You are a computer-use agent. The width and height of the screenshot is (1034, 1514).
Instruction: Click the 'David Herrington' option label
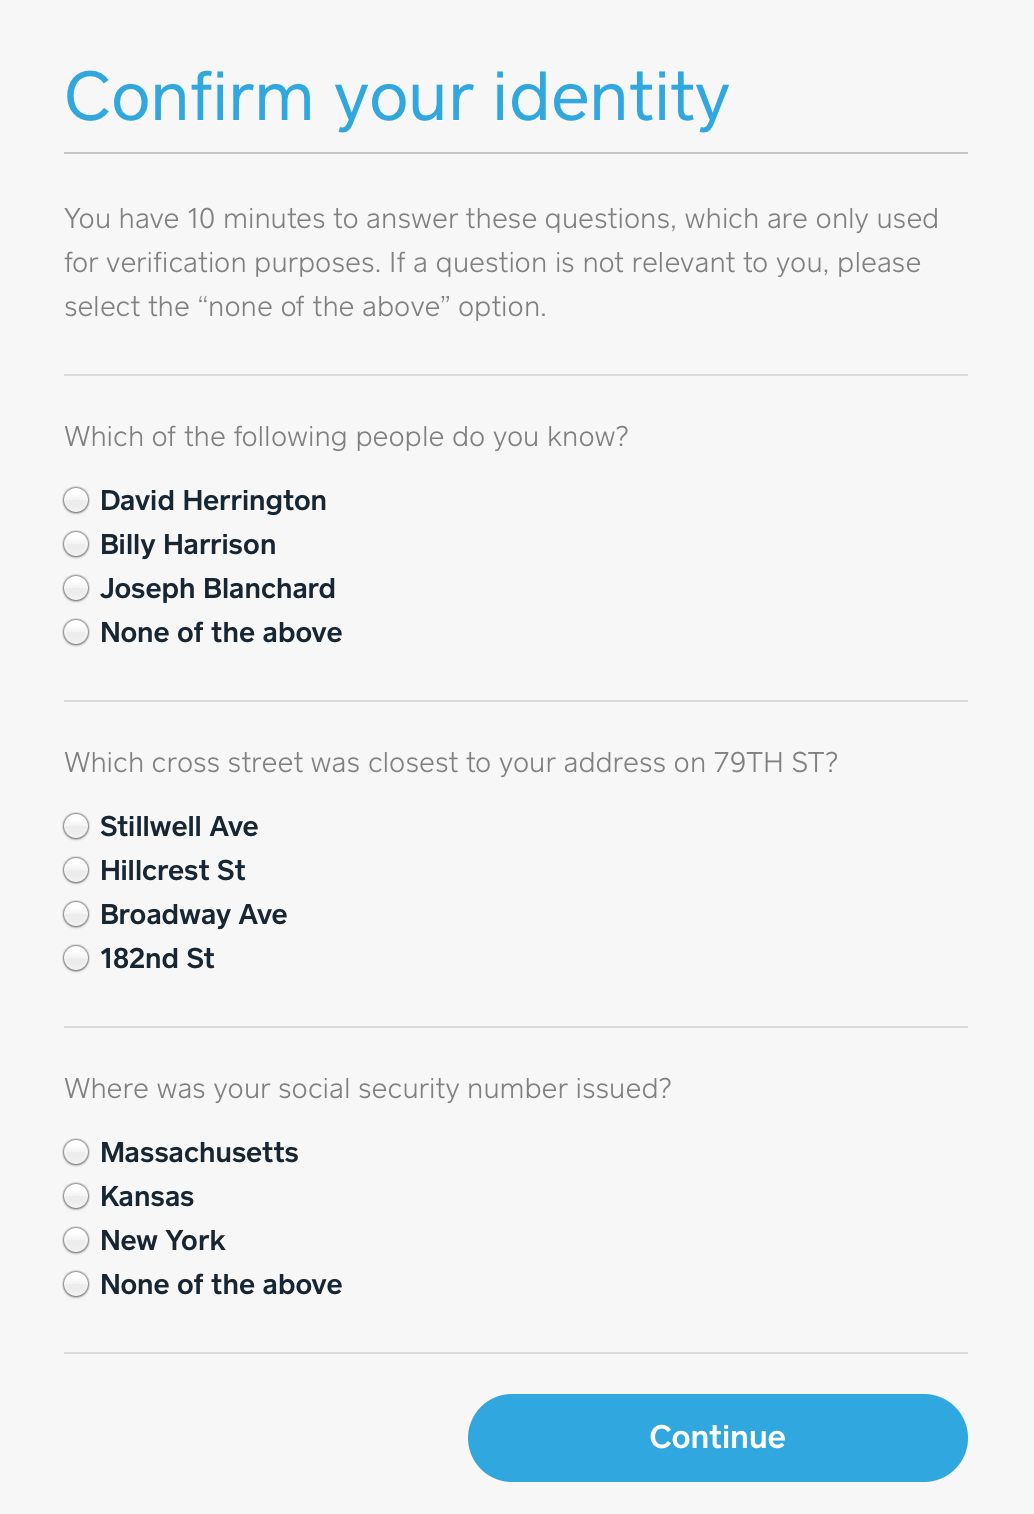tap(213, 500)
